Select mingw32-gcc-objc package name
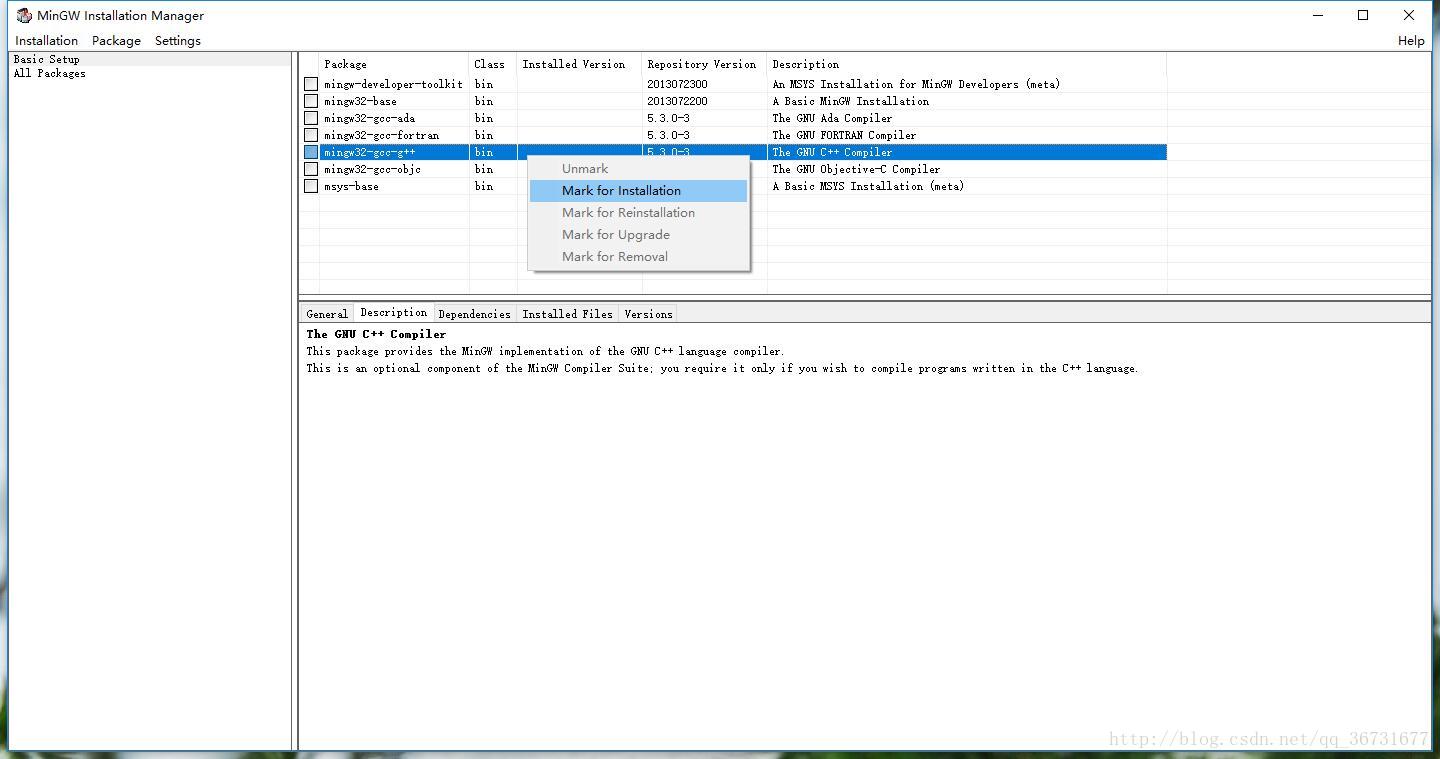1440x759 pixels. click(372, 169)
